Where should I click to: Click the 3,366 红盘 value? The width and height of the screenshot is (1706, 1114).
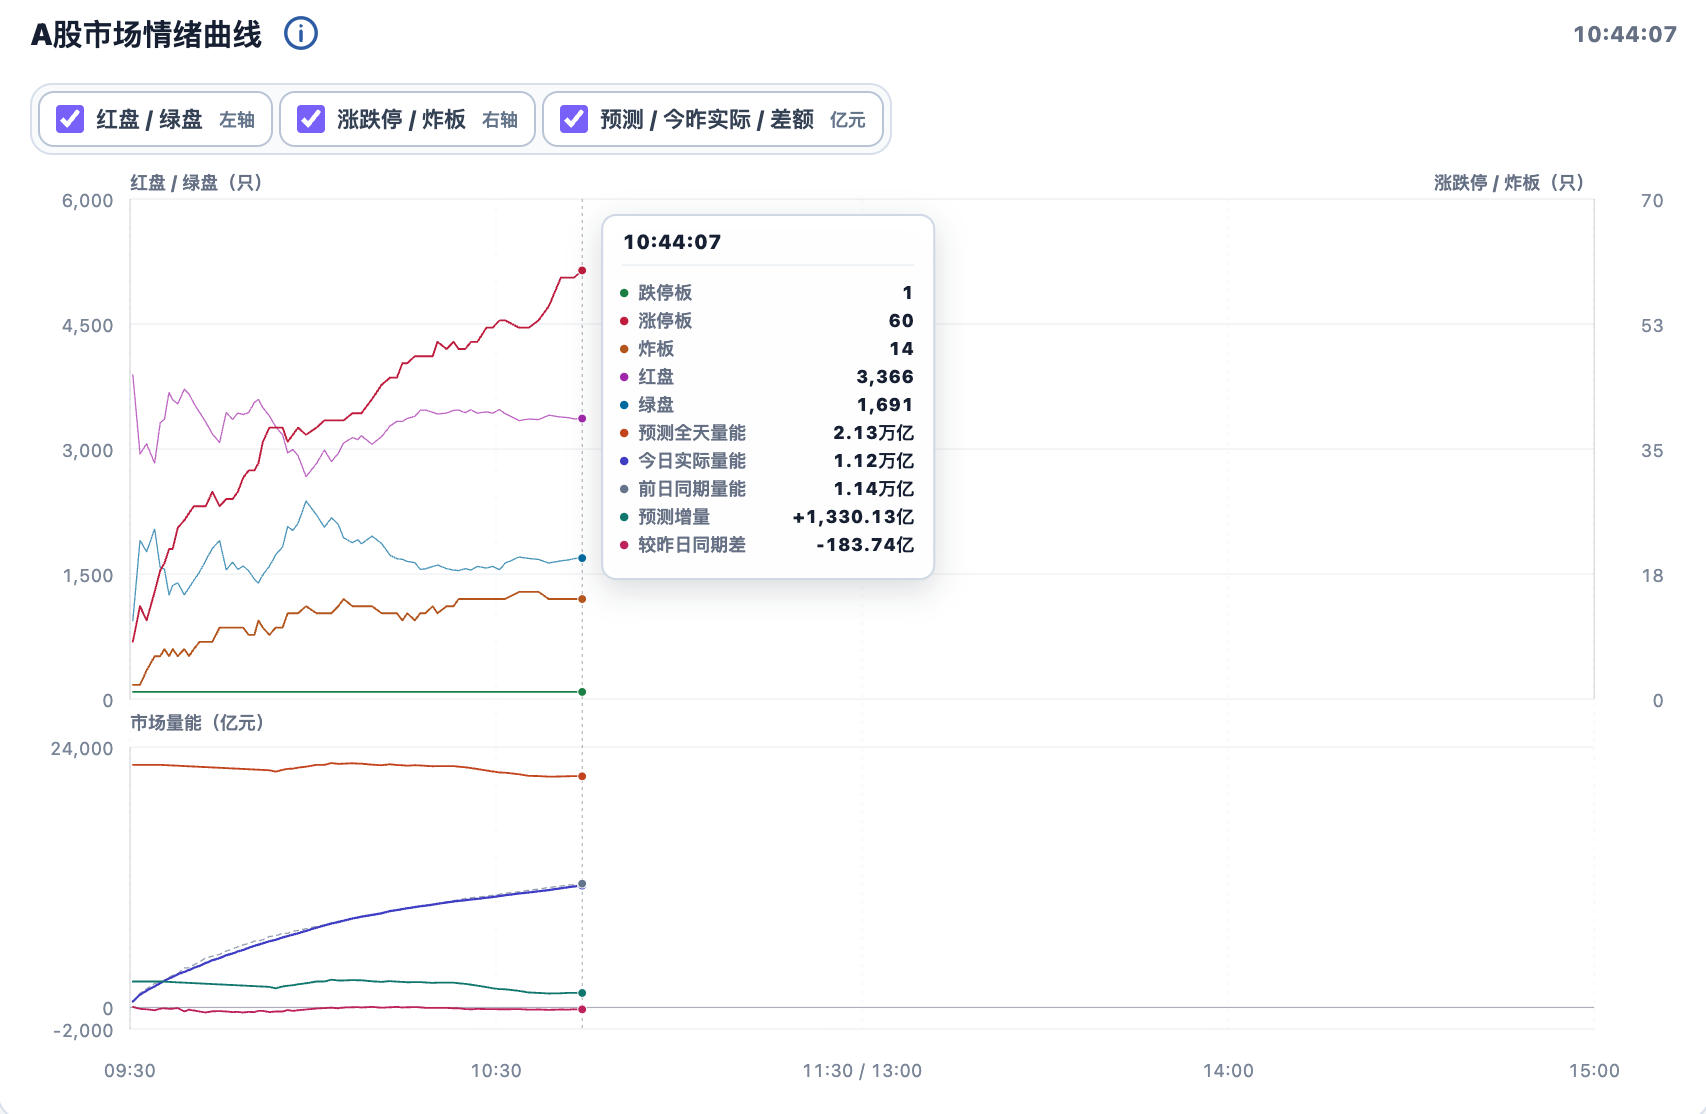(885, 377)
